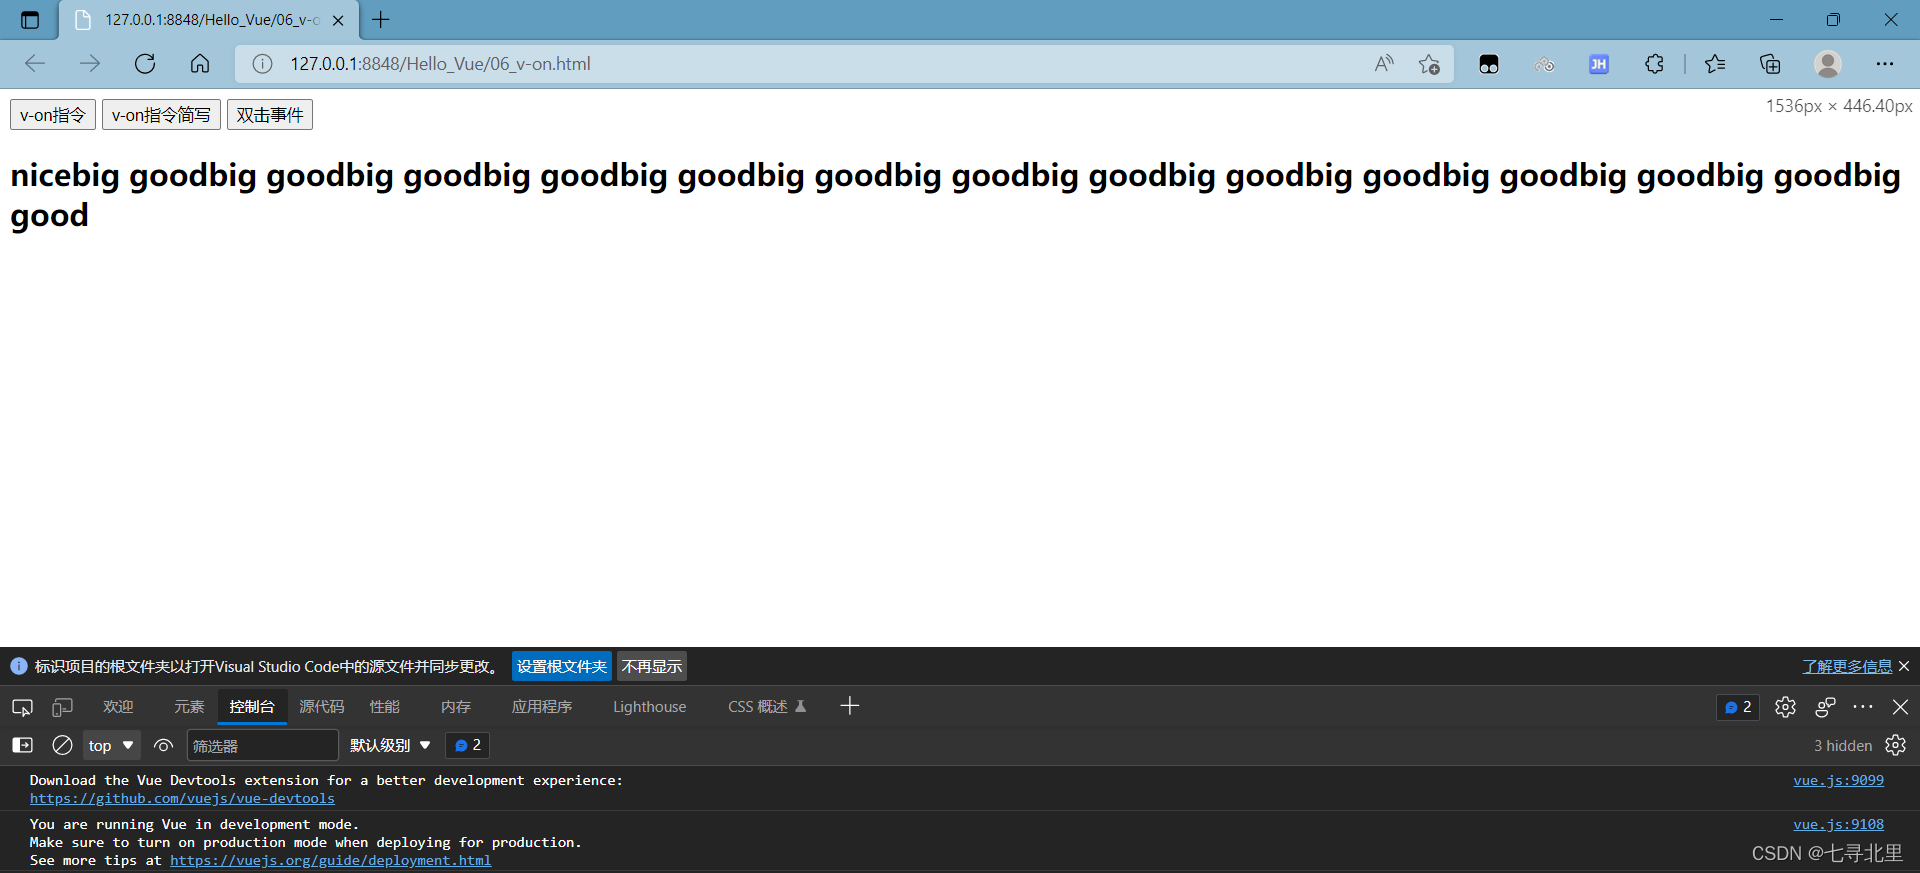1920x873 pixels.
Task: Switch to the Lighthouse tab
Action: (x=650, y=707)
